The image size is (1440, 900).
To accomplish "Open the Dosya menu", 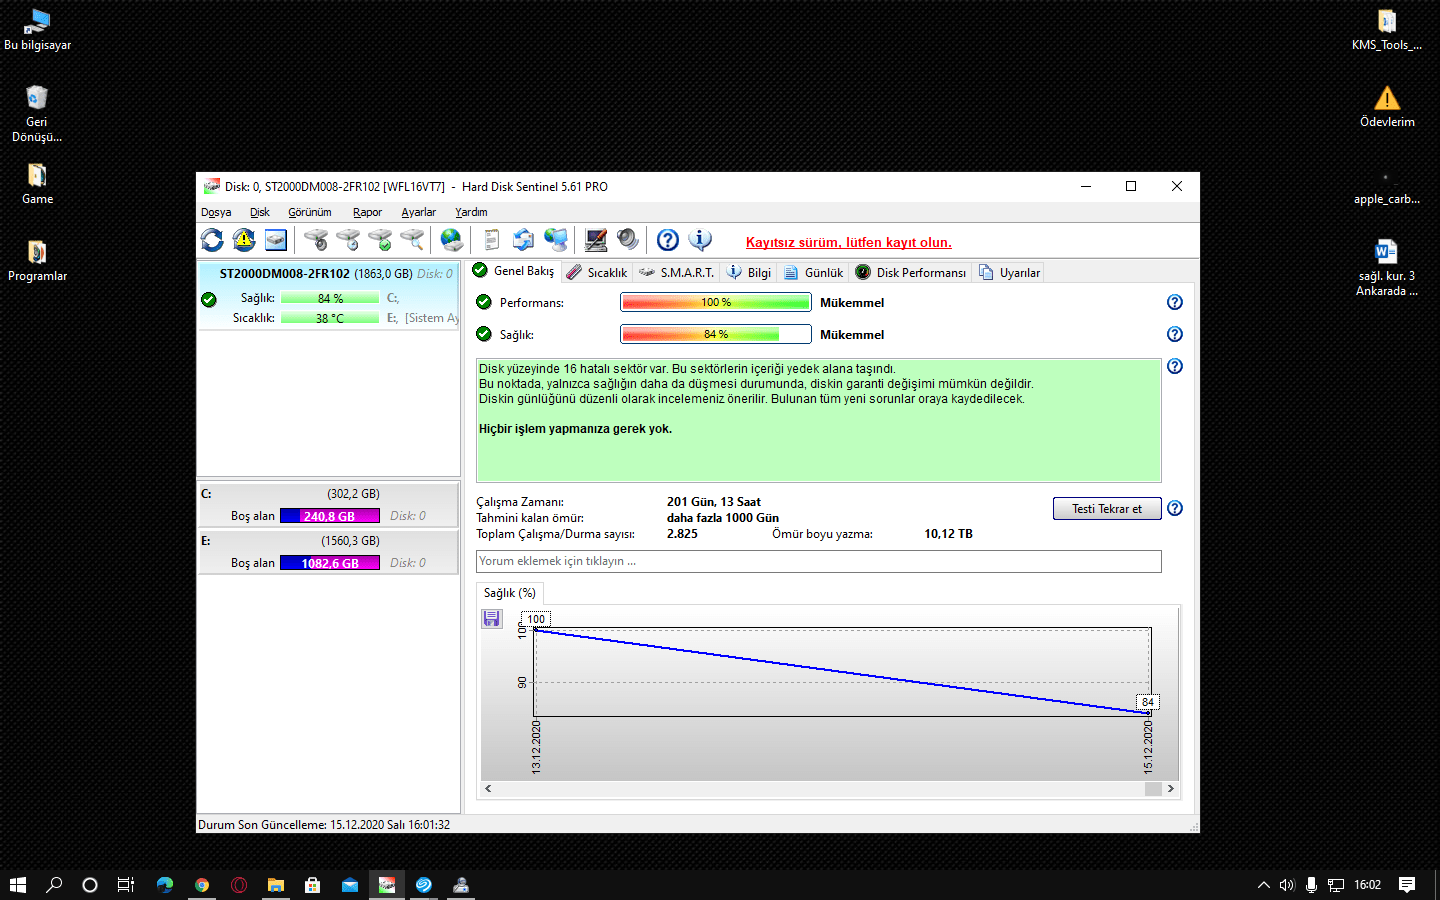I will click(216, 212).
